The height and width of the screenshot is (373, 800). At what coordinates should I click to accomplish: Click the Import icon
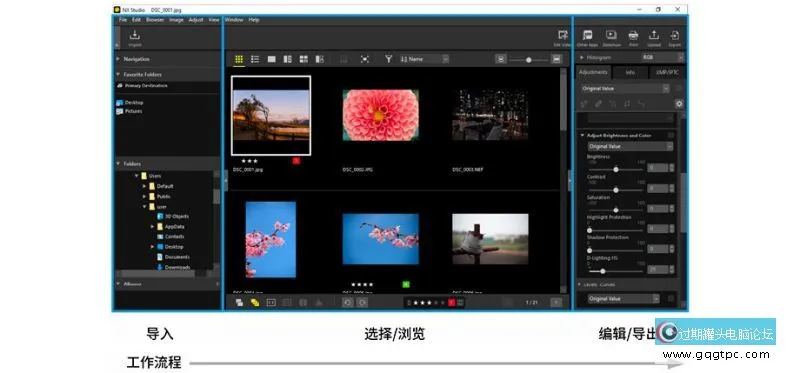(135, 35)
